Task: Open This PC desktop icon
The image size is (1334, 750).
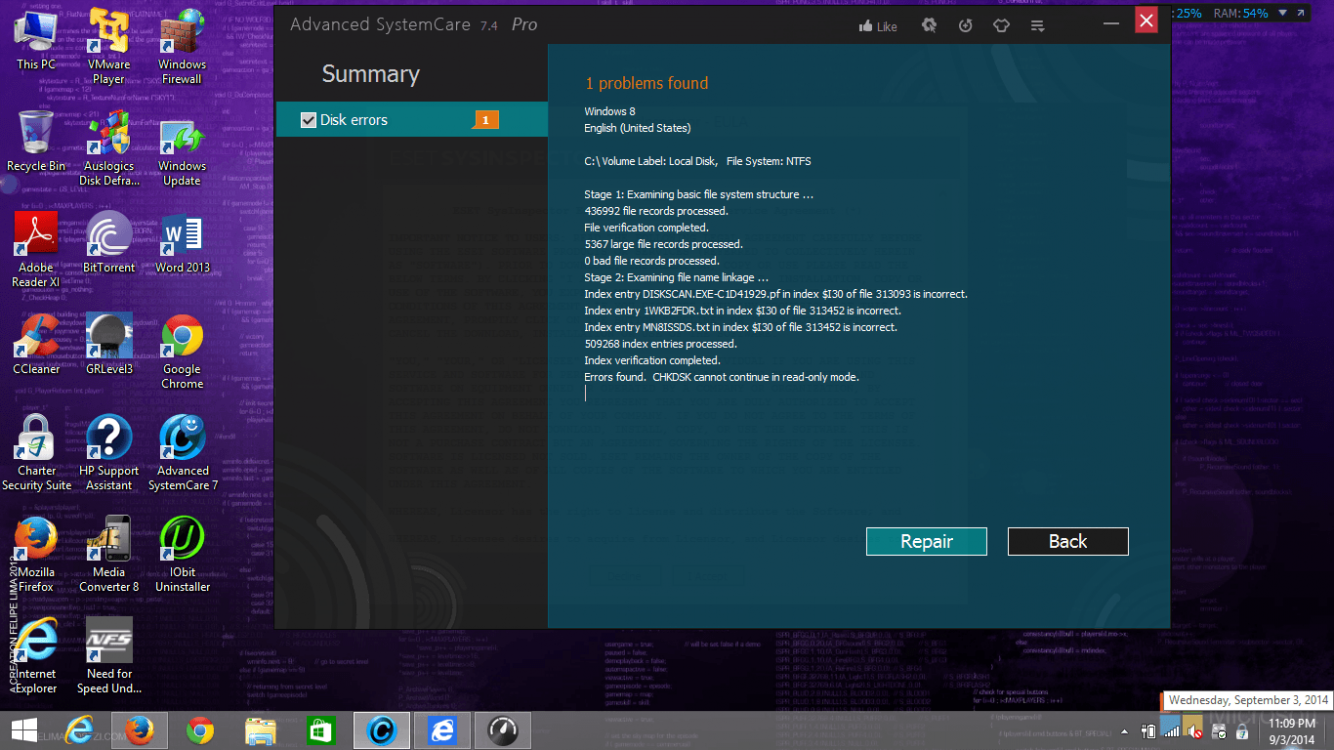Action: (x=36, y=40)
